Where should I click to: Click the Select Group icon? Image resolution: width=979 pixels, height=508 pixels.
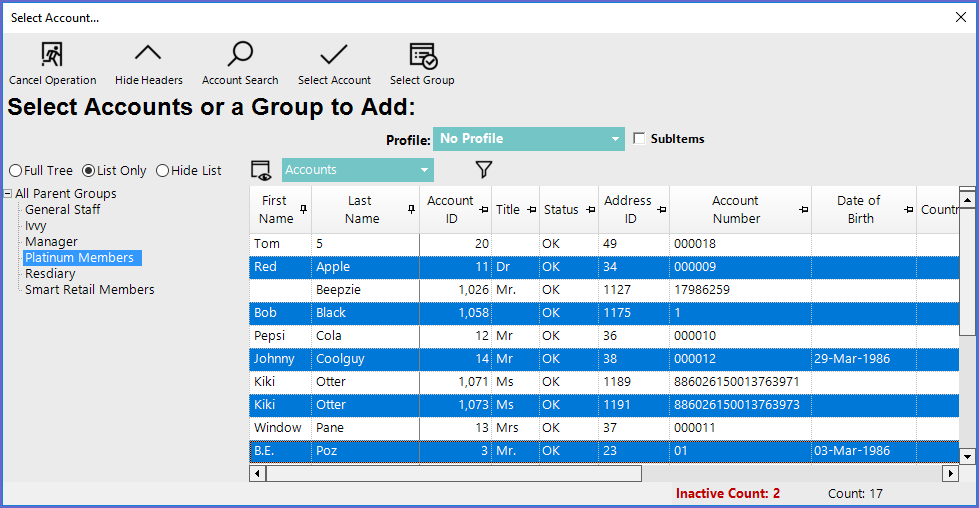[x=422, y=55]
